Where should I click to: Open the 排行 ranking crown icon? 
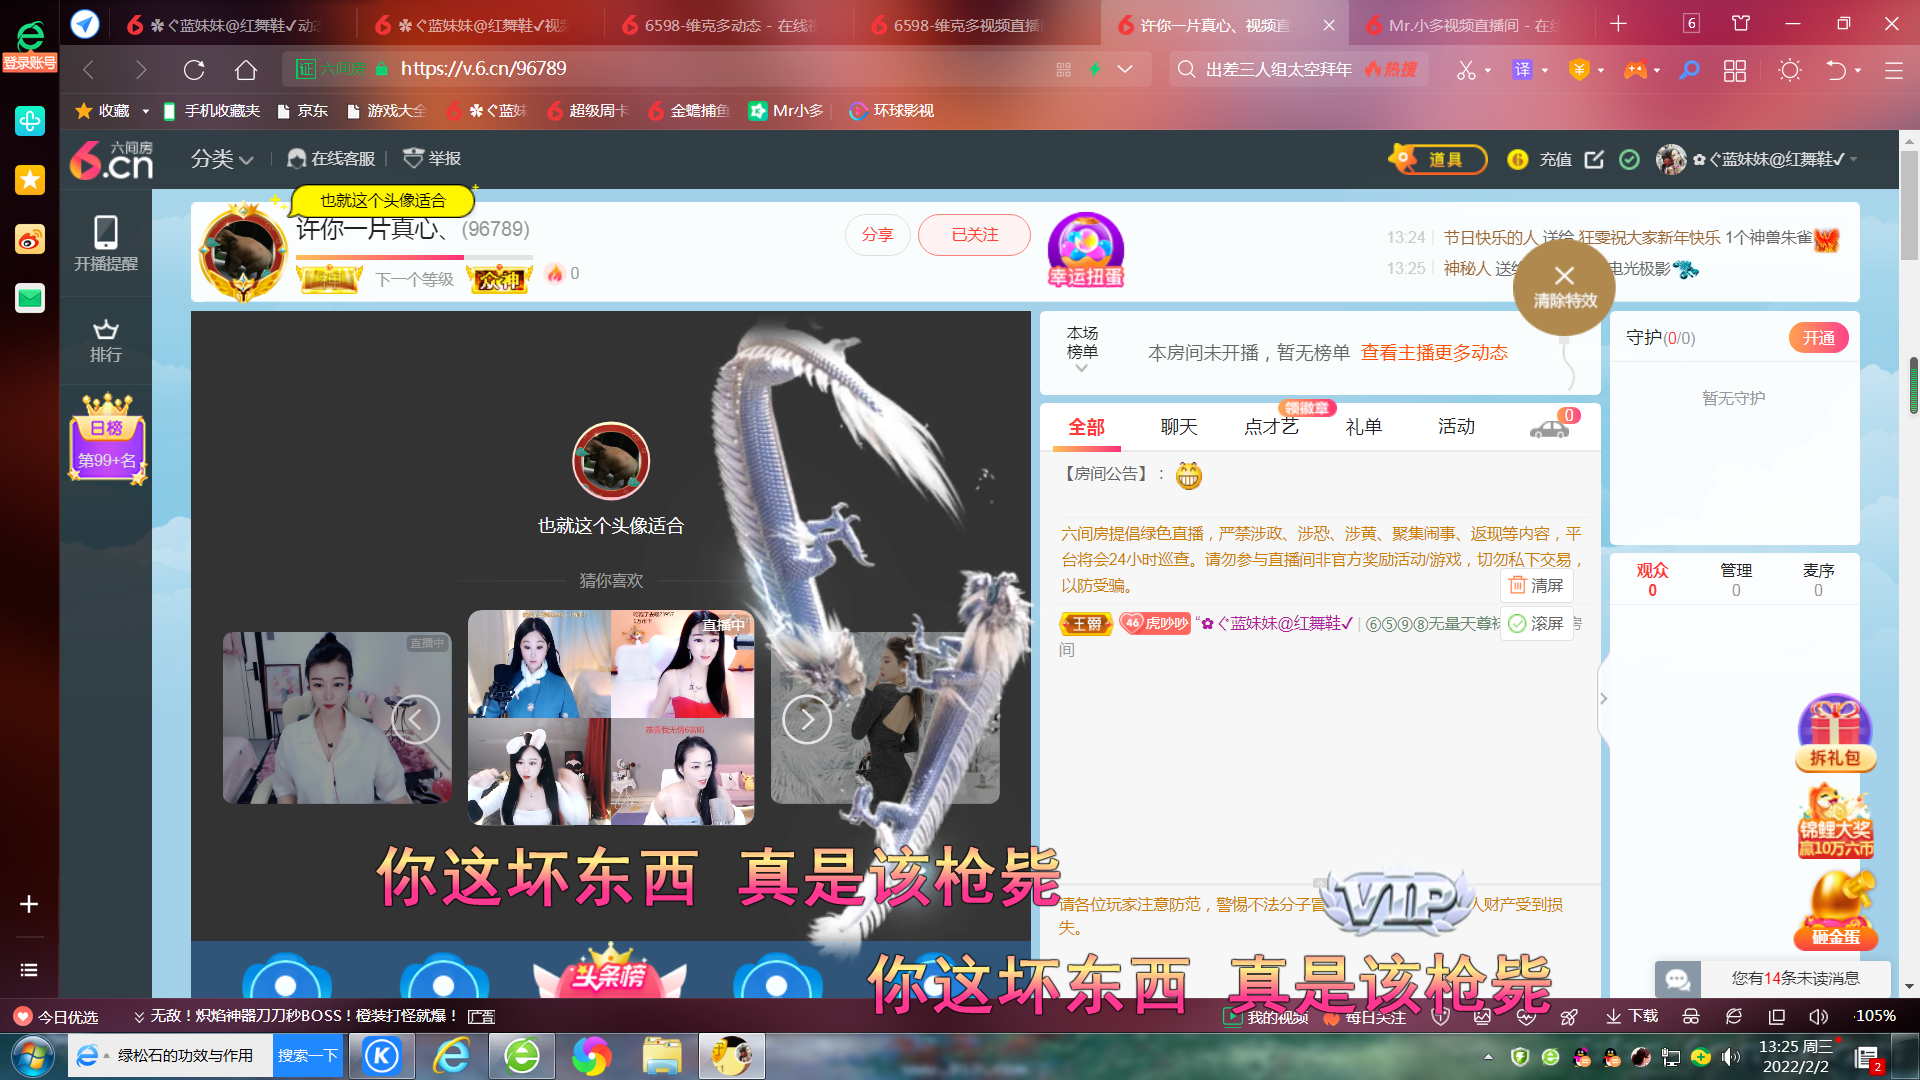(106, 341)
